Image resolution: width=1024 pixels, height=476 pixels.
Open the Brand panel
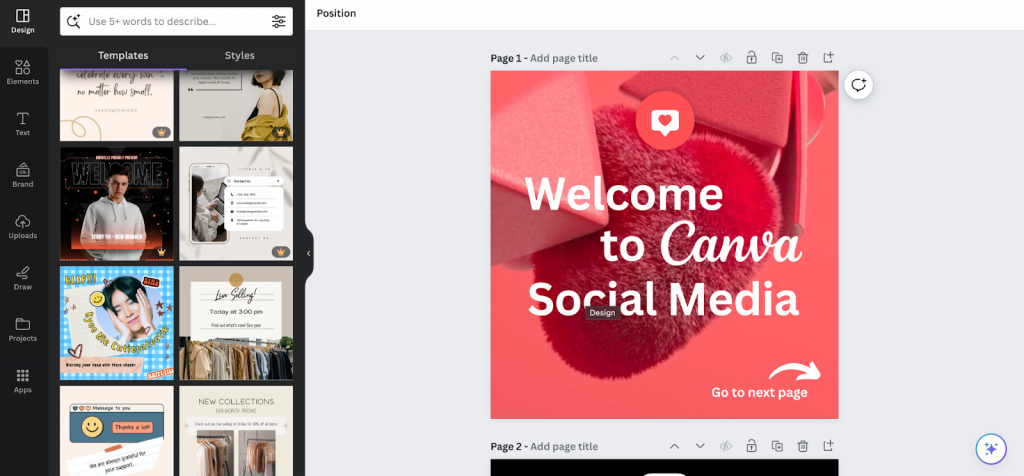pos(22,175)
